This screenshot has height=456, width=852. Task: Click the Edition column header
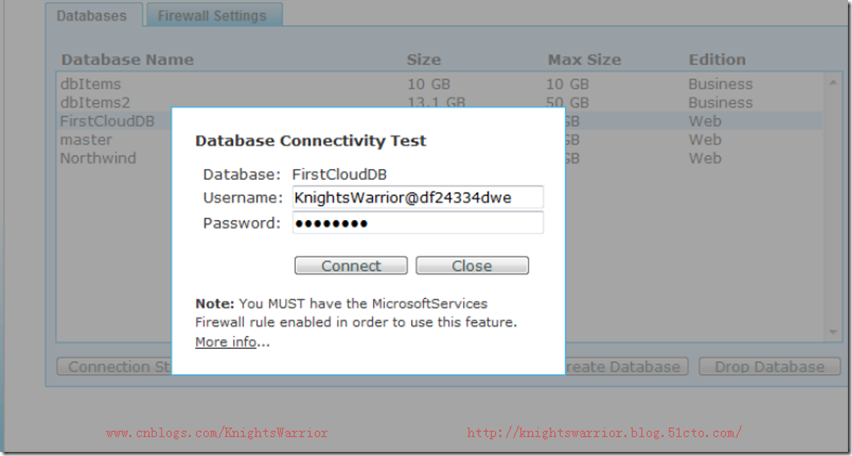717,60
